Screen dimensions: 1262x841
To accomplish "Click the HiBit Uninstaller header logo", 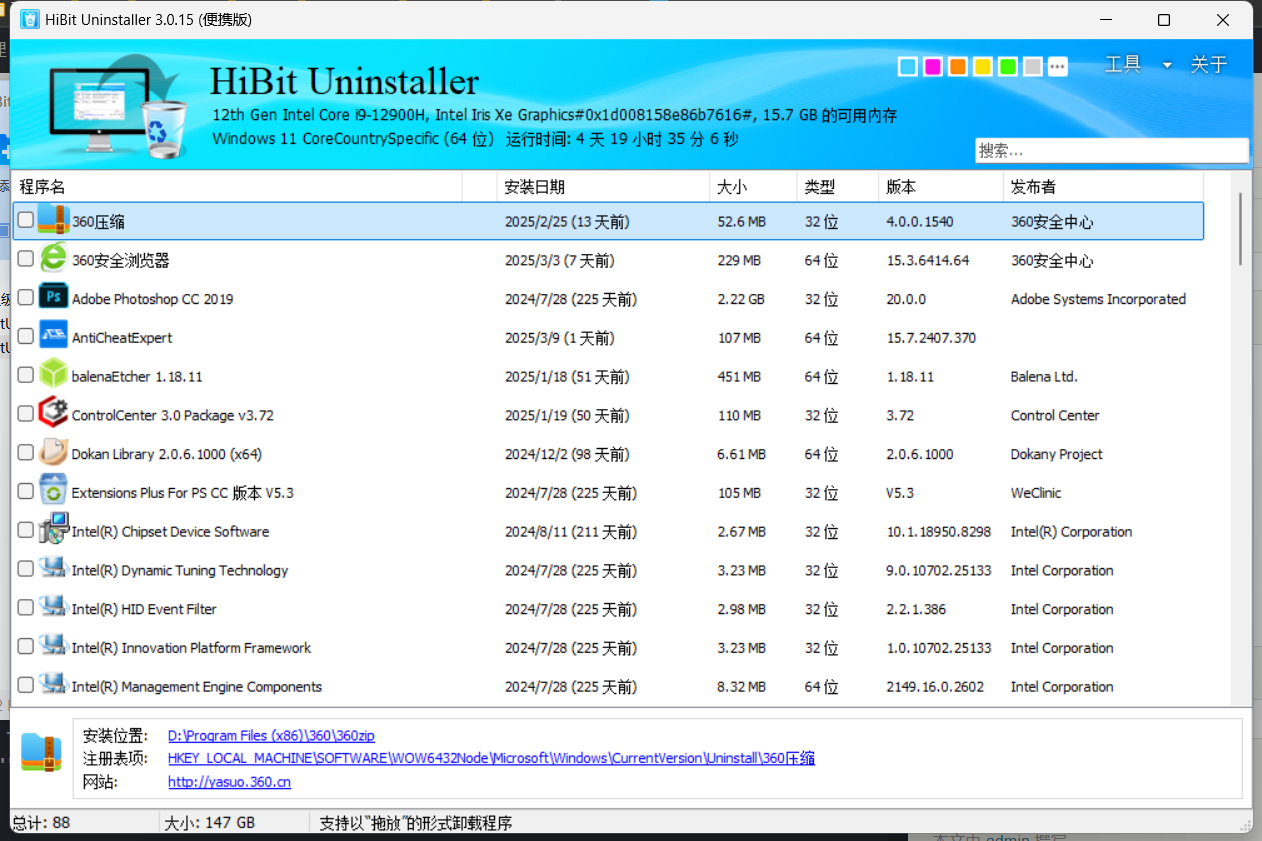I will click(x=118, y=105).
